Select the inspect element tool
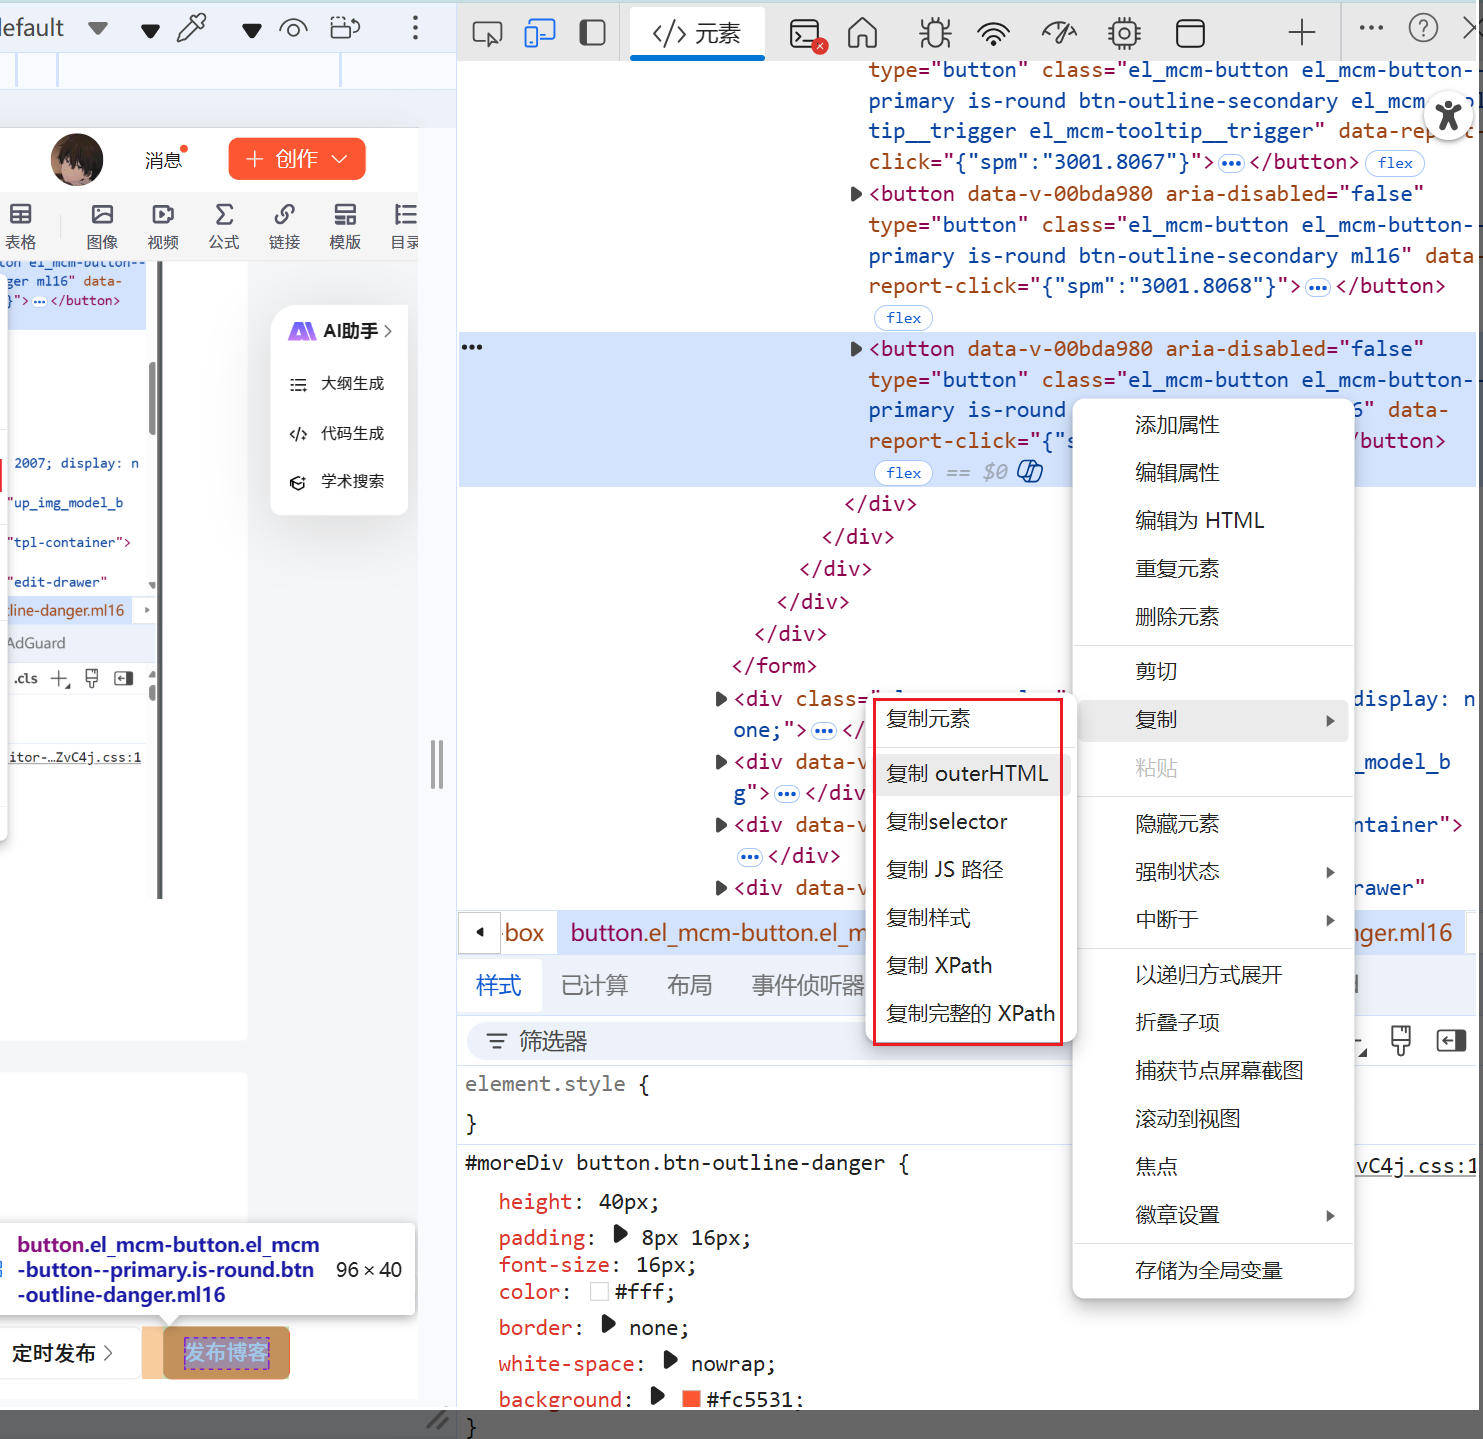The width and height of the screenshot is (1483, 1439). (x=486, y=32)
